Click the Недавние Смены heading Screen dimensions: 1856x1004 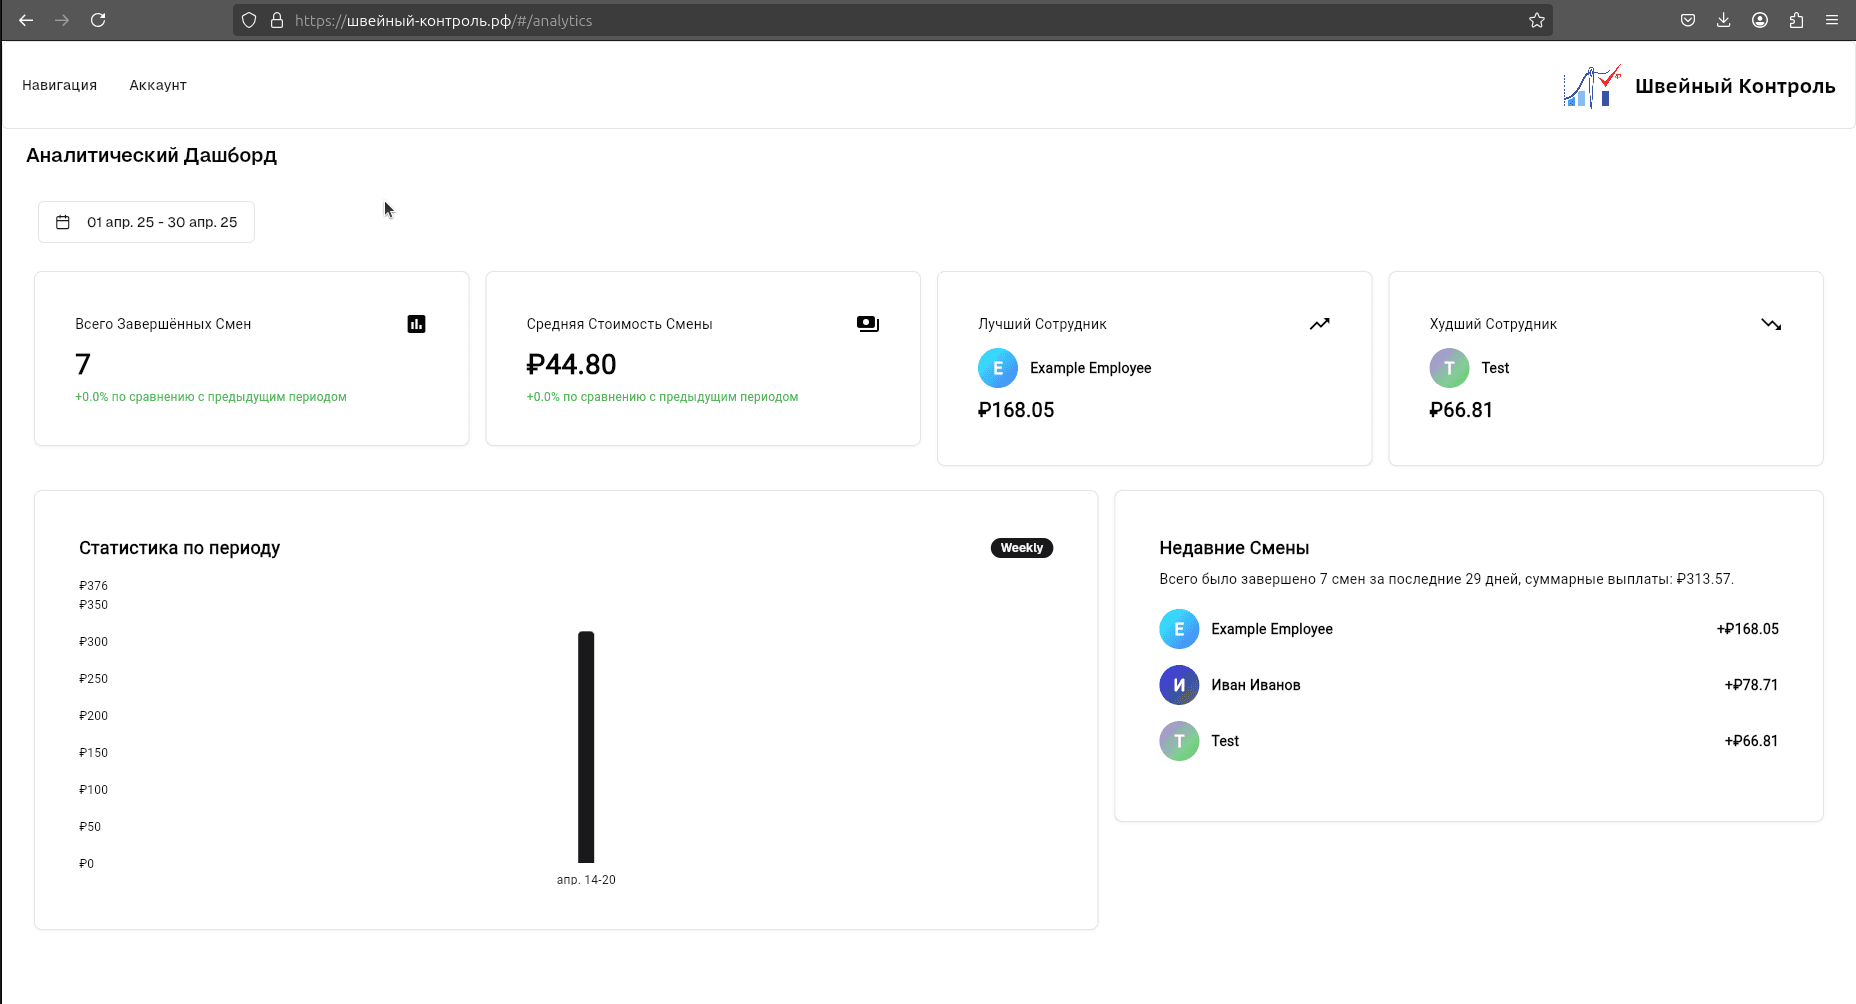(1234, 548)
